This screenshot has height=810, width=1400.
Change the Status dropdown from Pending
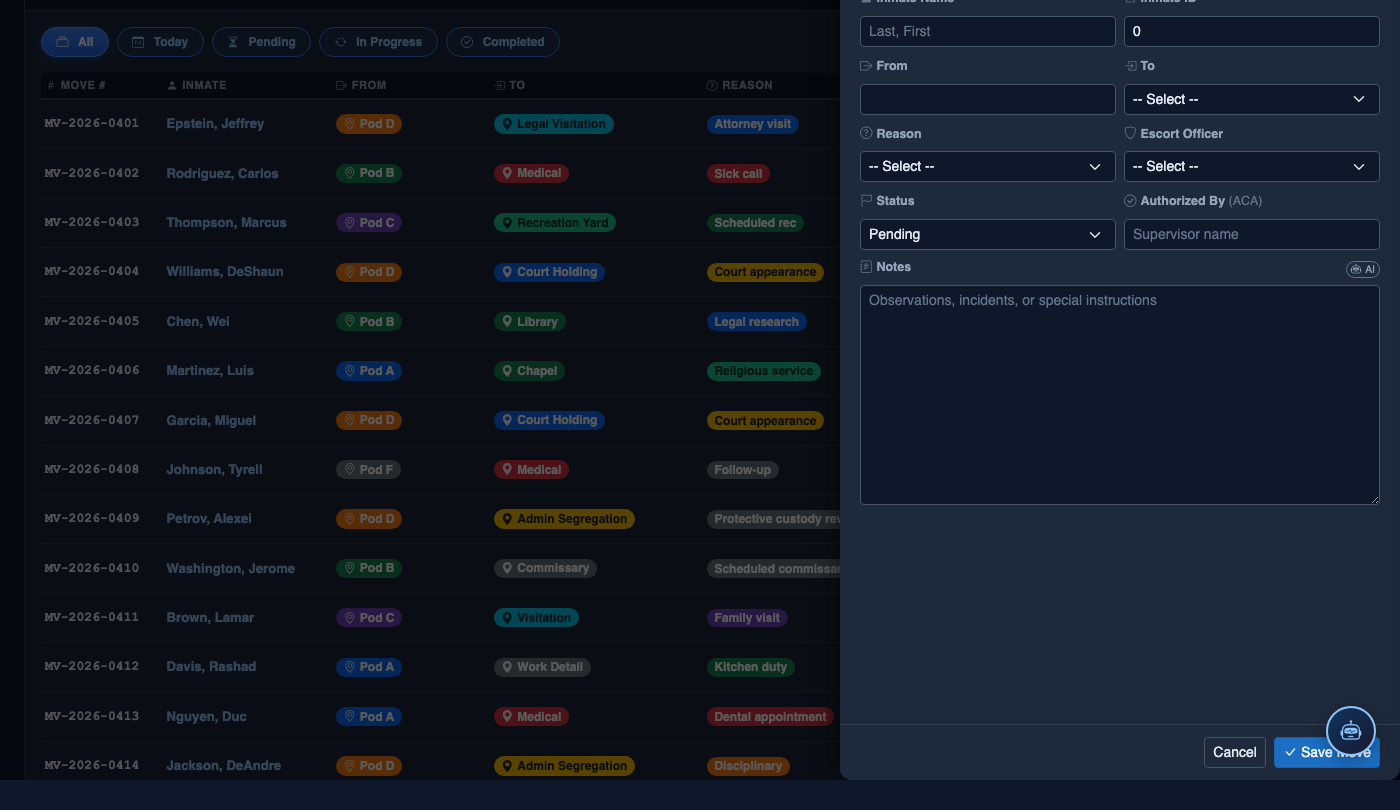pyautogui.click(x=988, y=234)
